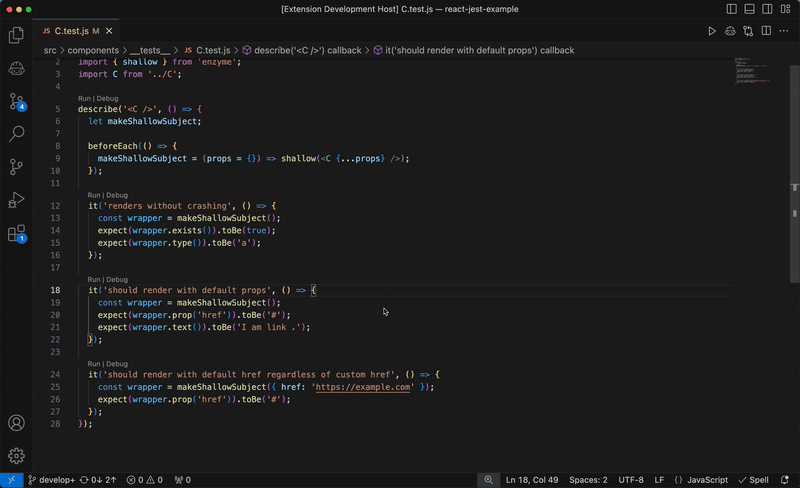
Task: Click Ln 18, Col 49 in status bar
Action: (532, 480)
